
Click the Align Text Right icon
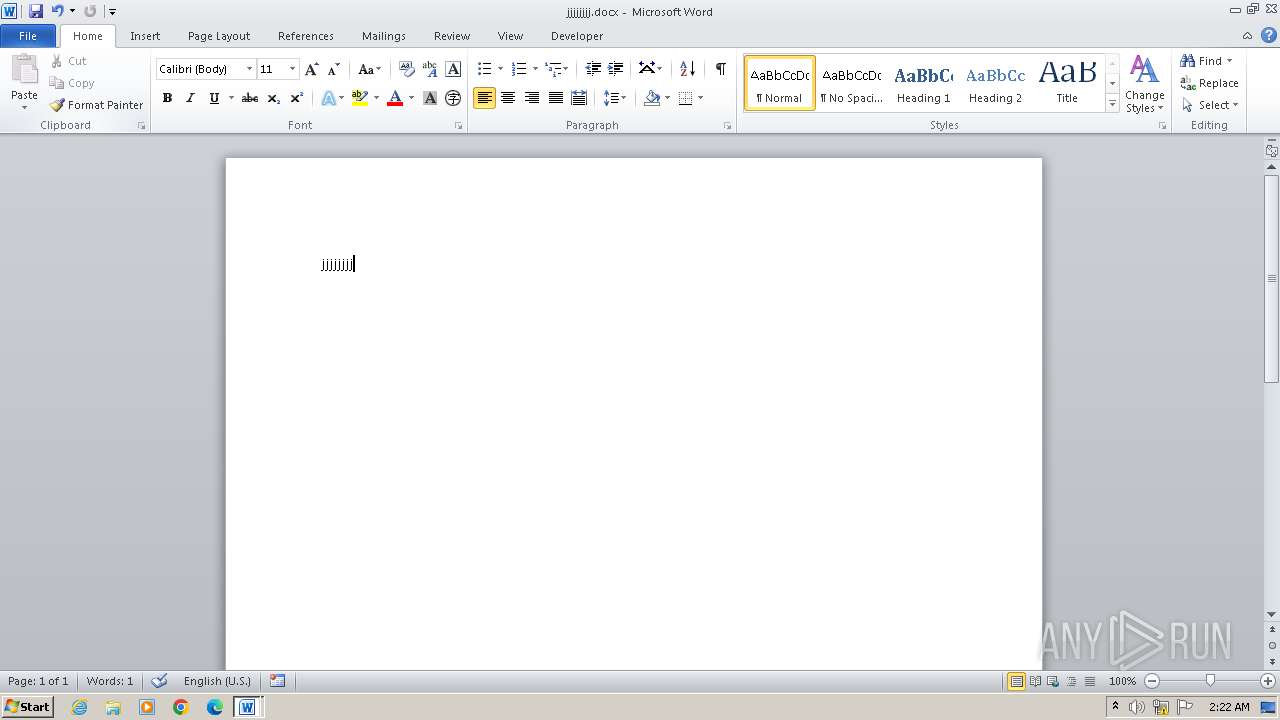pos(532,98)
